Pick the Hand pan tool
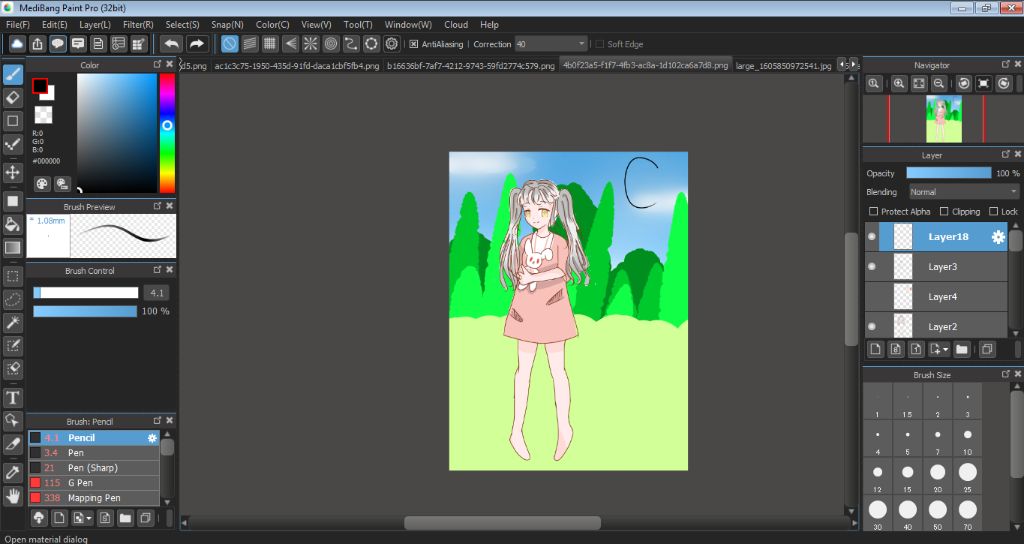This screenshot has width=1024, height=544. coord(13,495)
